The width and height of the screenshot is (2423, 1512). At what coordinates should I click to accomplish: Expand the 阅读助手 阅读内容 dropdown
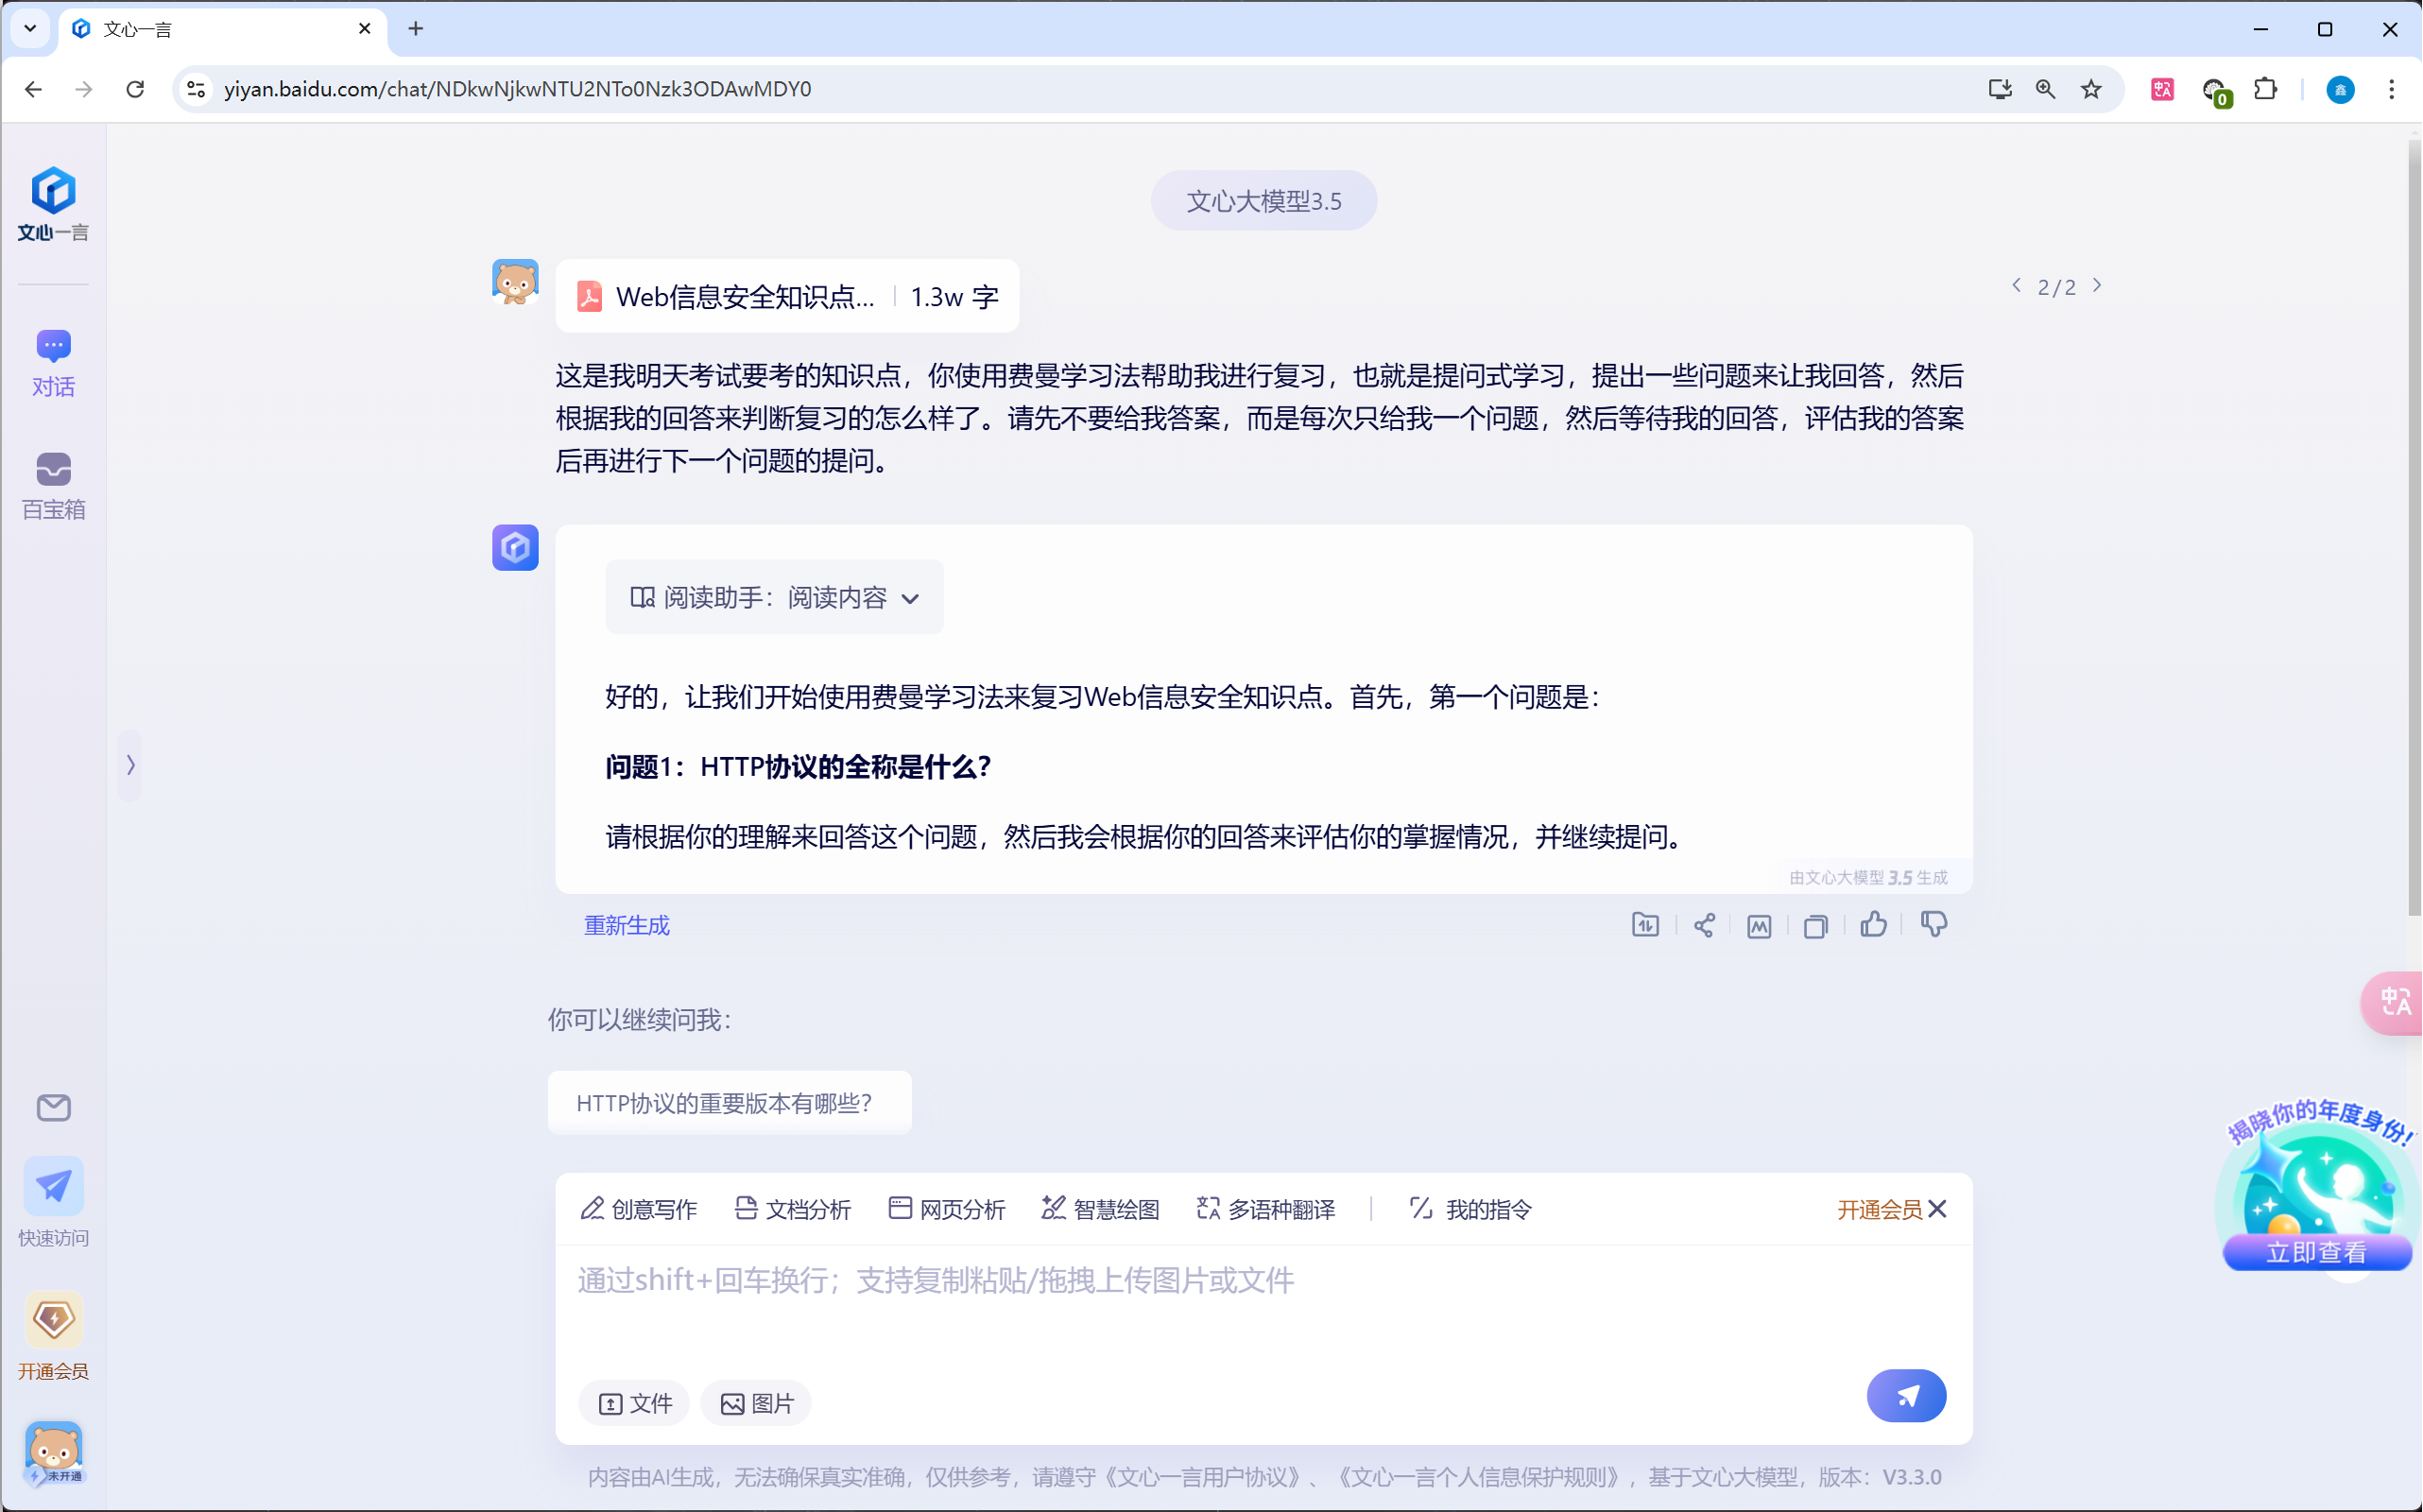774,598
